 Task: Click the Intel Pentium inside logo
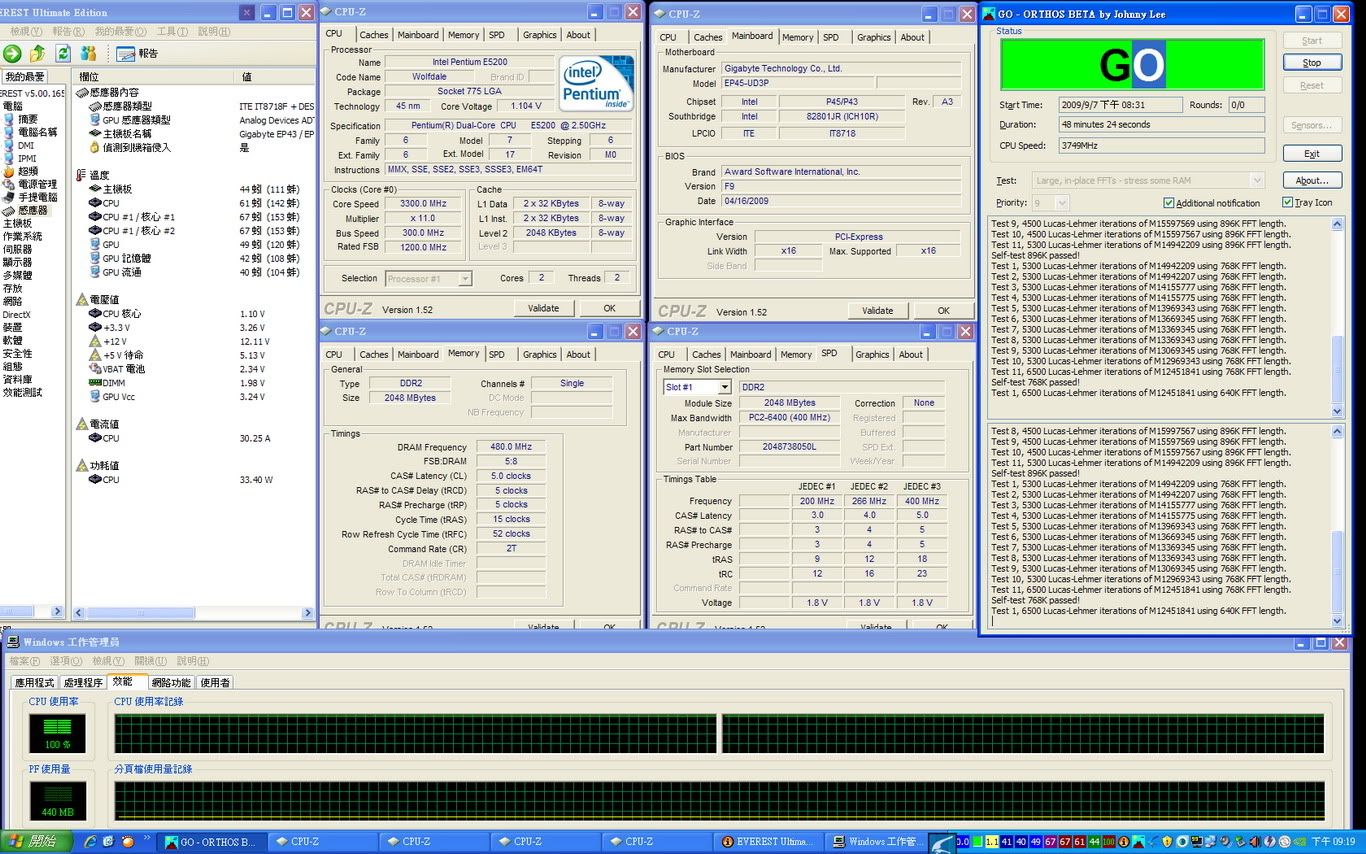tap(596, 83)
